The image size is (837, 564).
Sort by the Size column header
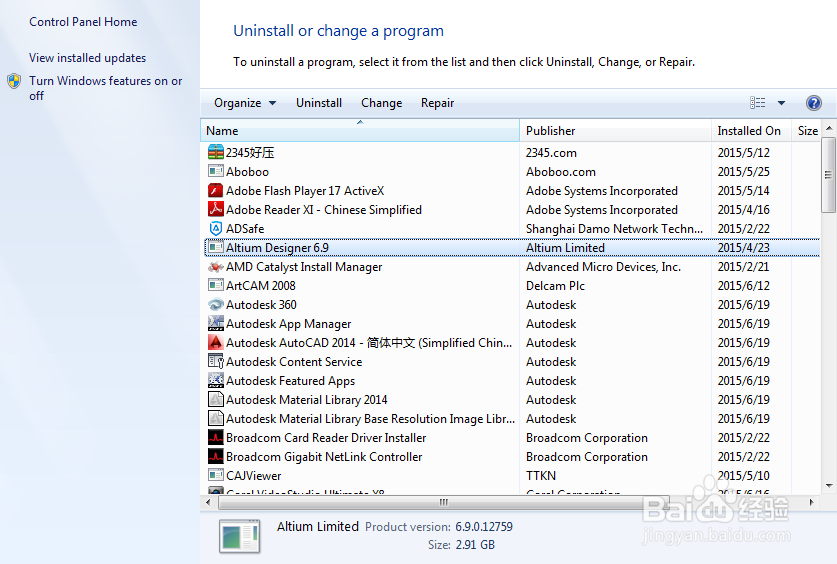pyautogui.click(x=807, y=131)
